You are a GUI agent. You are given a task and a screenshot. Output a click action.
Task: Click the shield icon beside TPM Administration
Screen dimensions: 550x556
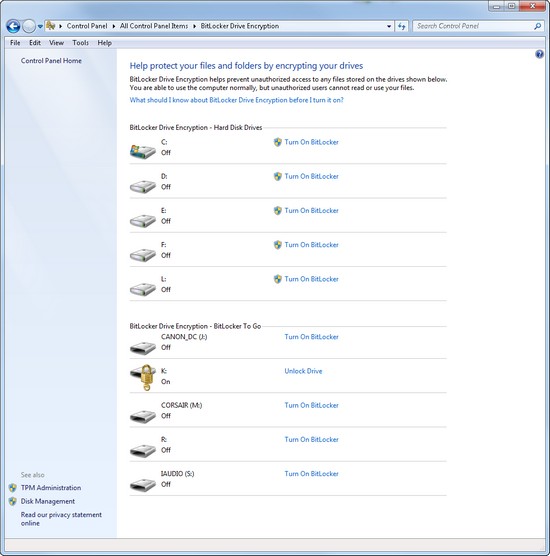point(13,488)
